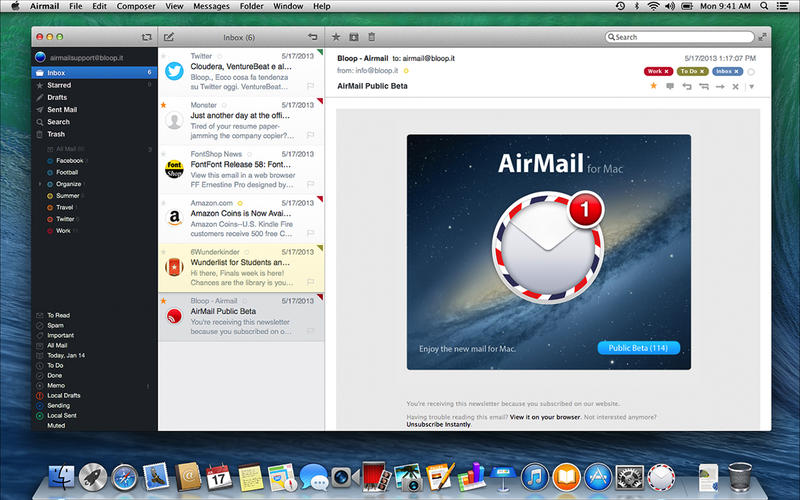The height and width of the screenshot is (500, 800).
Task: Click the forward arrow in message header
Action: pyautogui.click(x=720, y=87)
